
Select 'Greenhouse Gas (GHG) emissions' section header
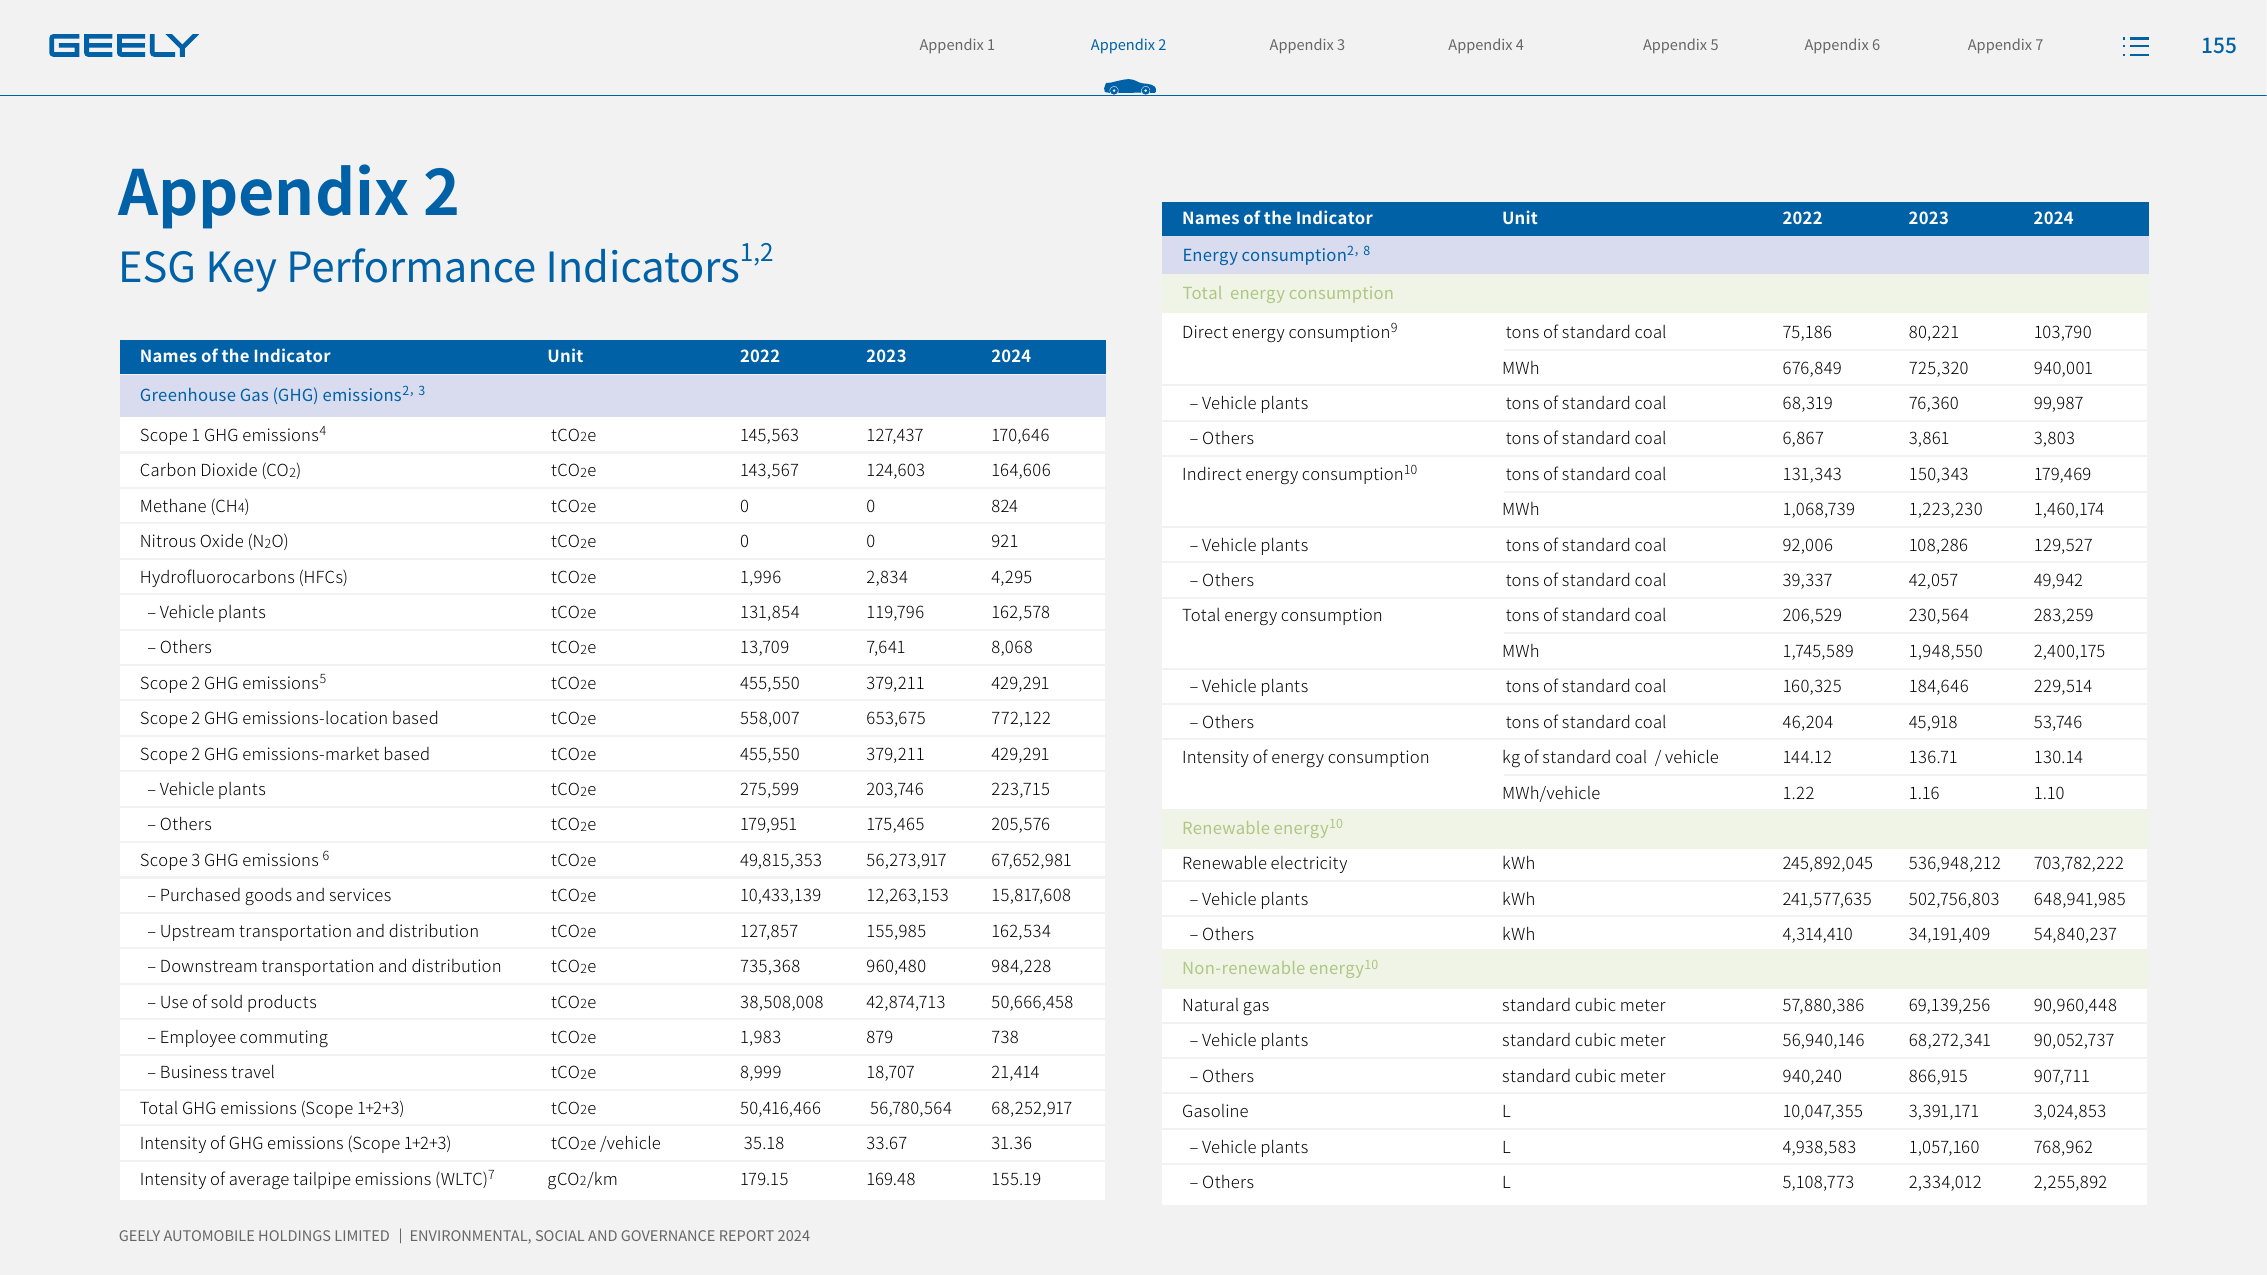282,394
